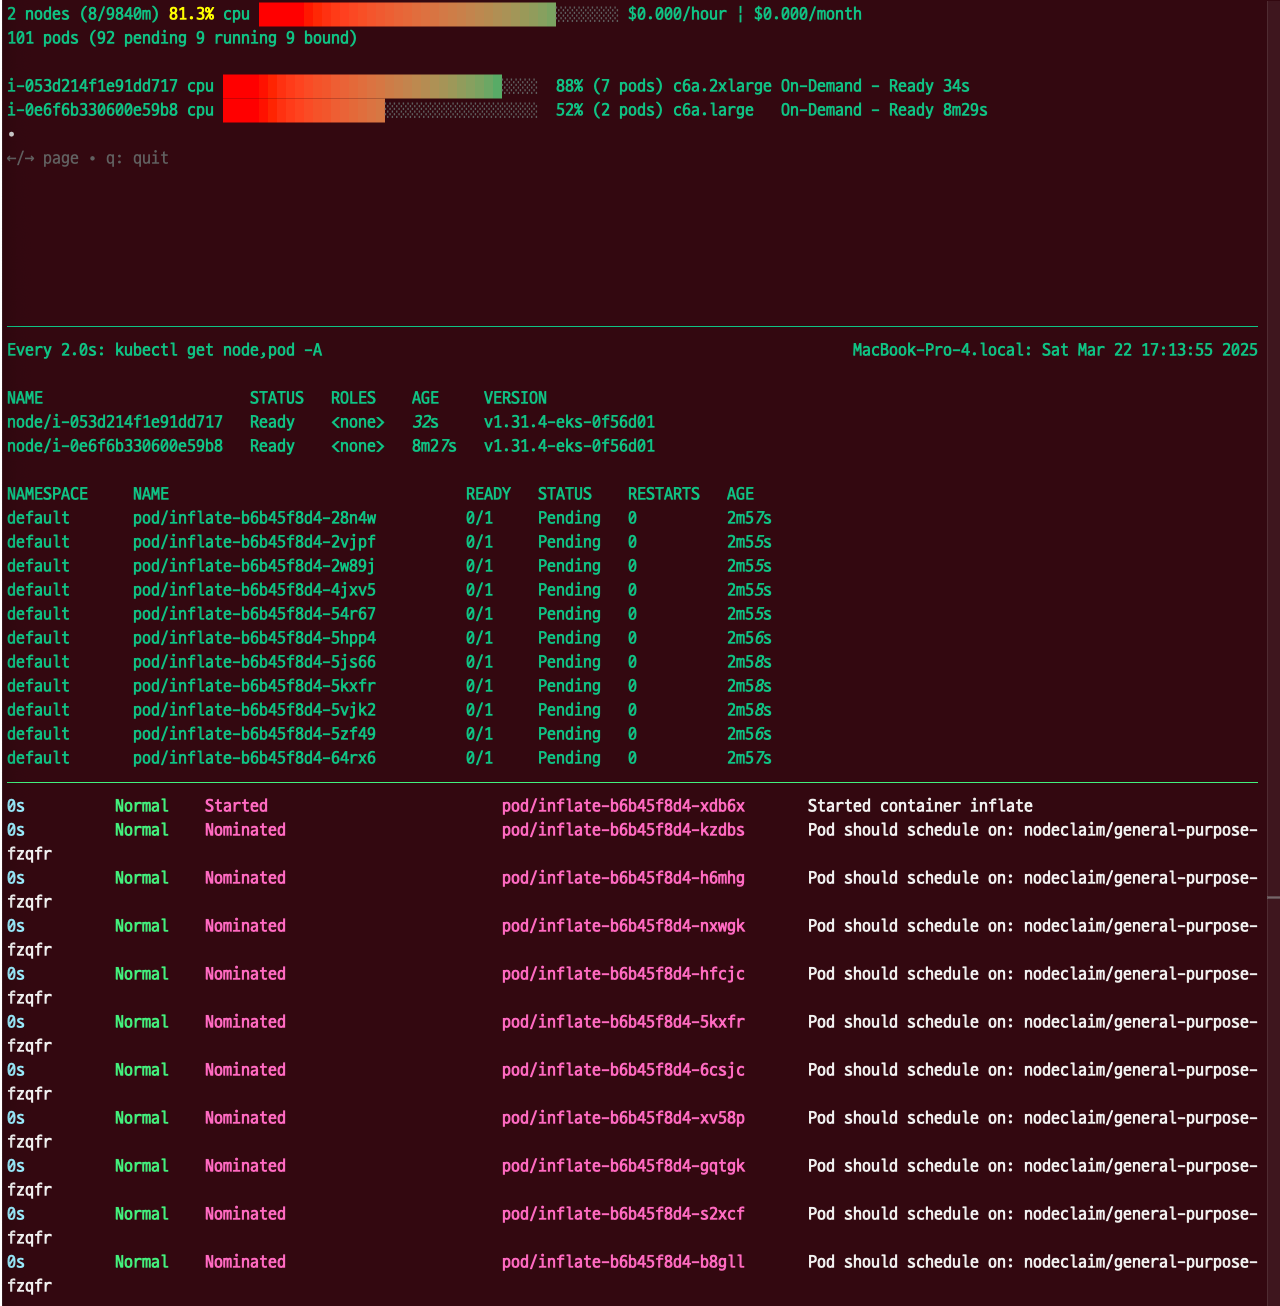
Task: Click event pod/inflate-b6b45f8d4-5kxfr in event log
Action: (x=623, y=1022)
